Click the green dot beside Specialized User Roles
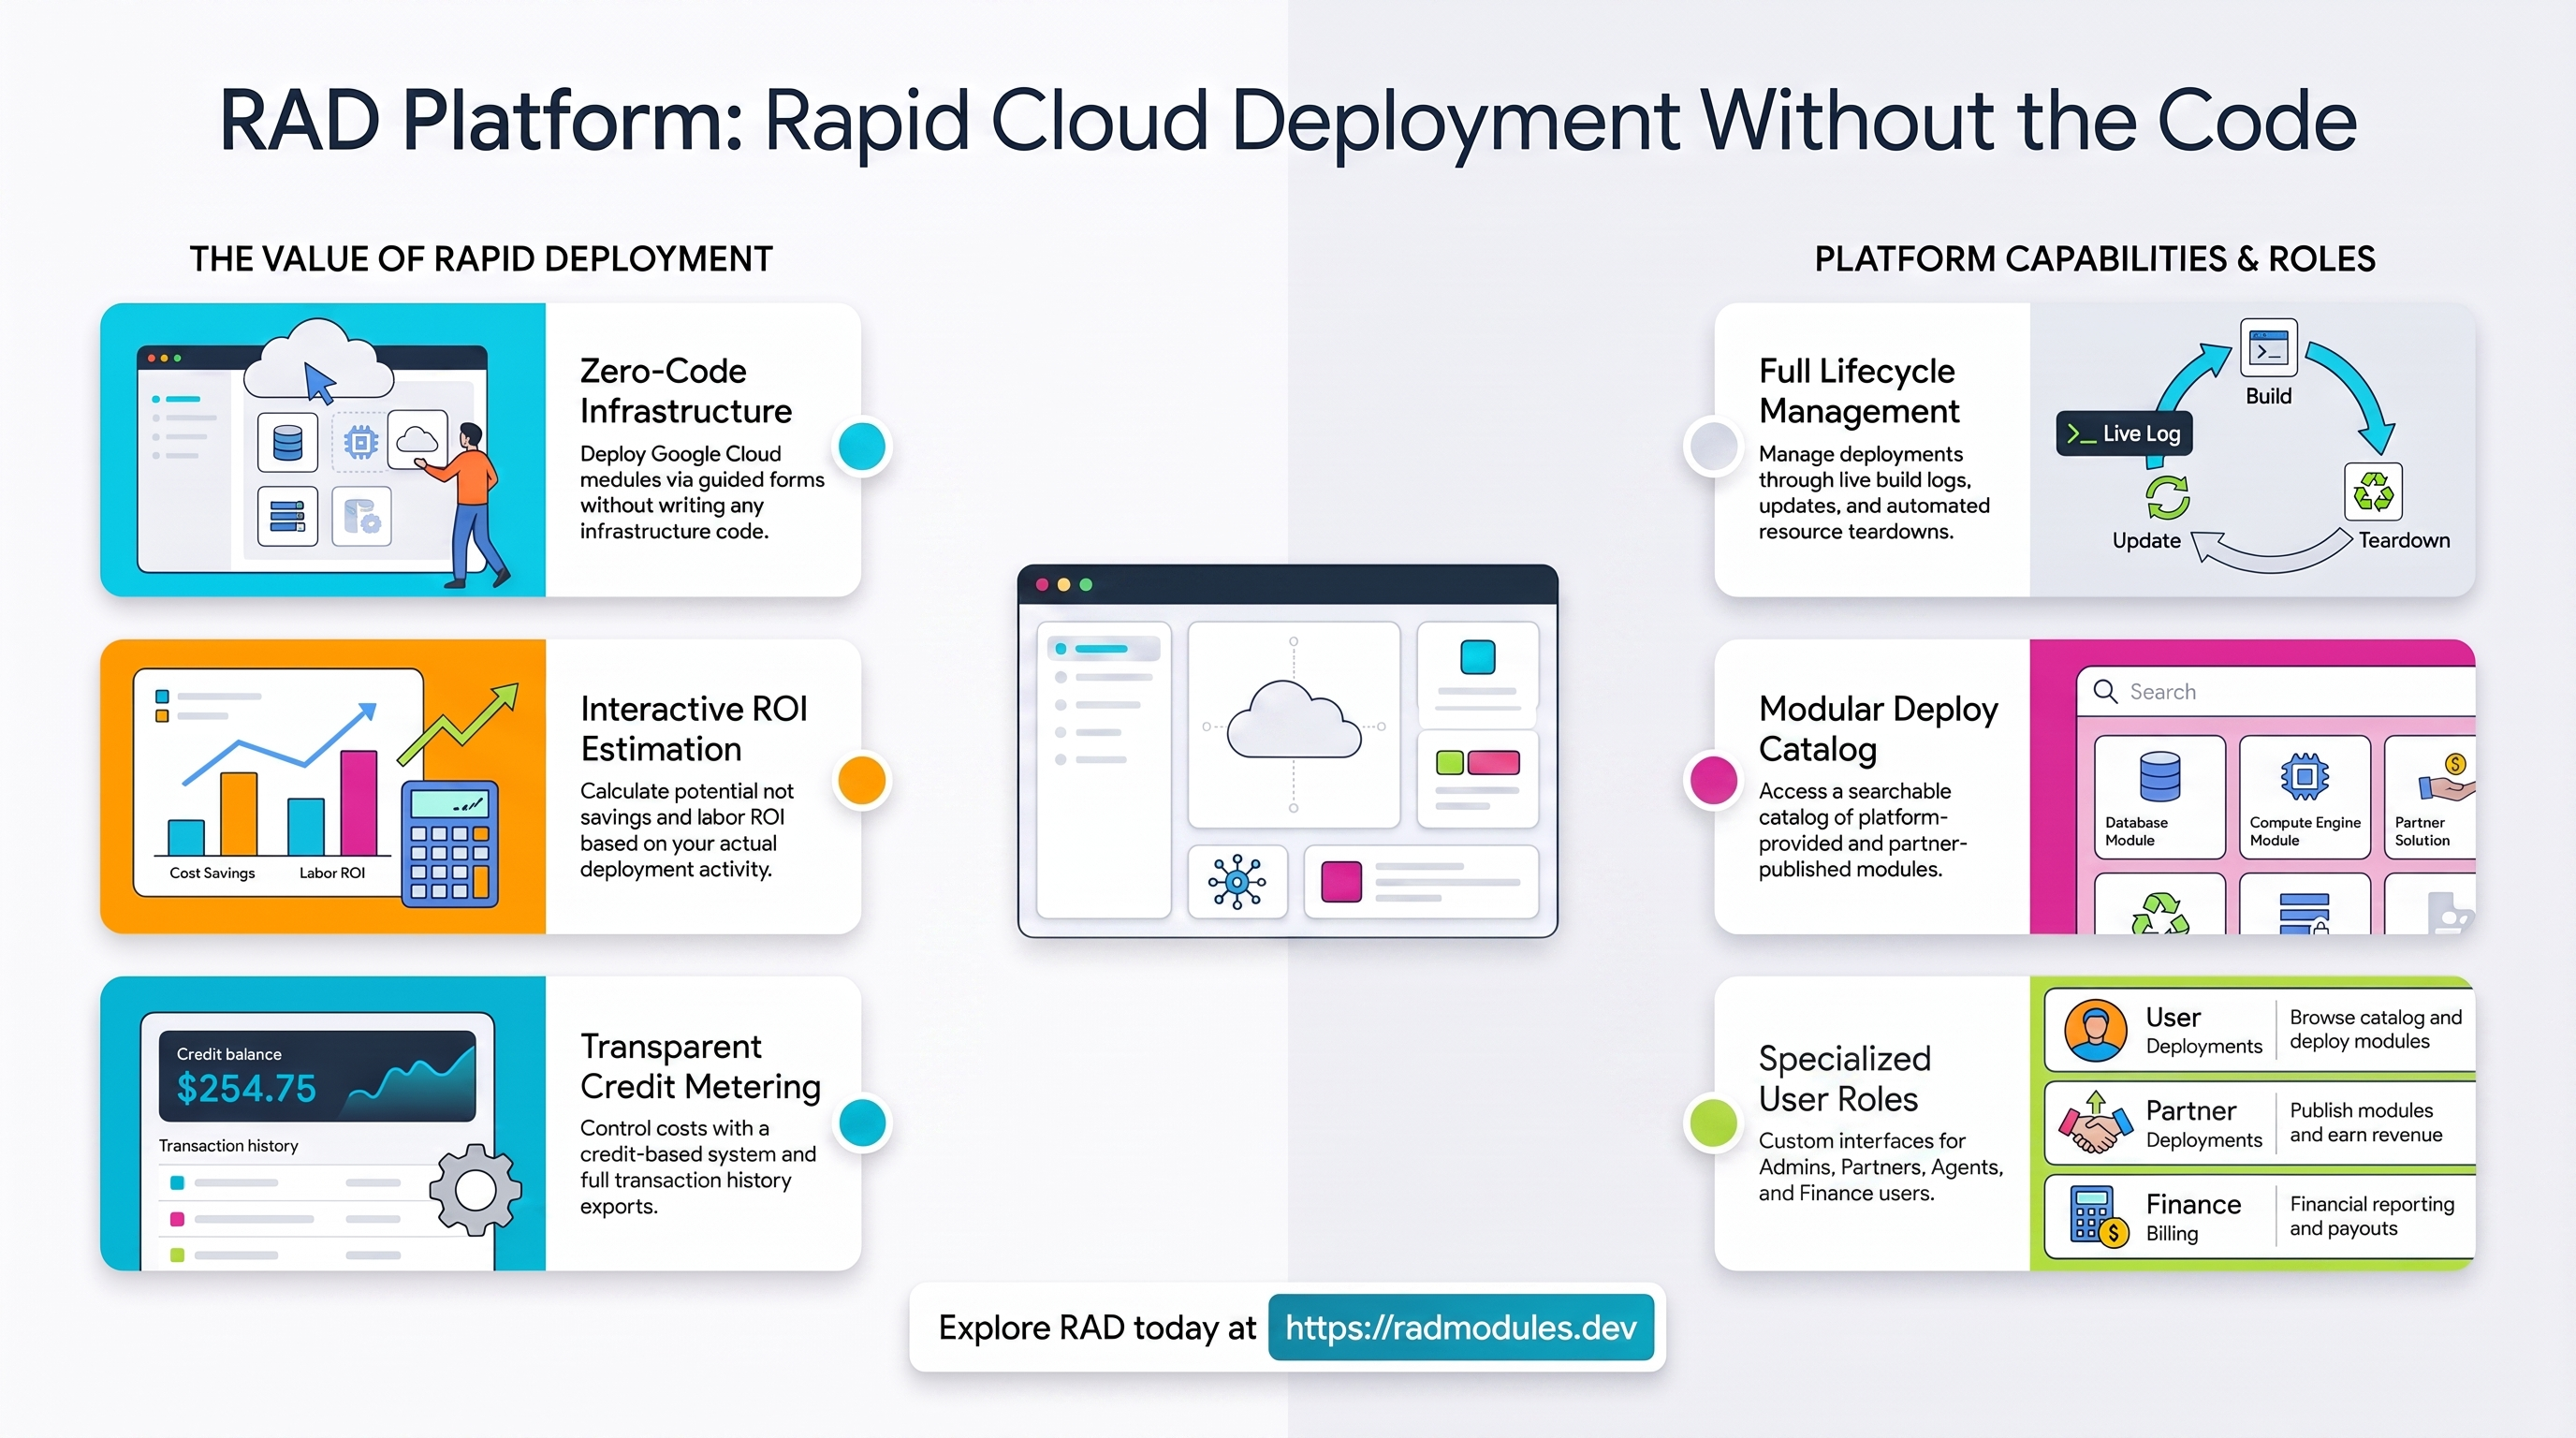2576x1438 pixels. click(1714, 1122)
